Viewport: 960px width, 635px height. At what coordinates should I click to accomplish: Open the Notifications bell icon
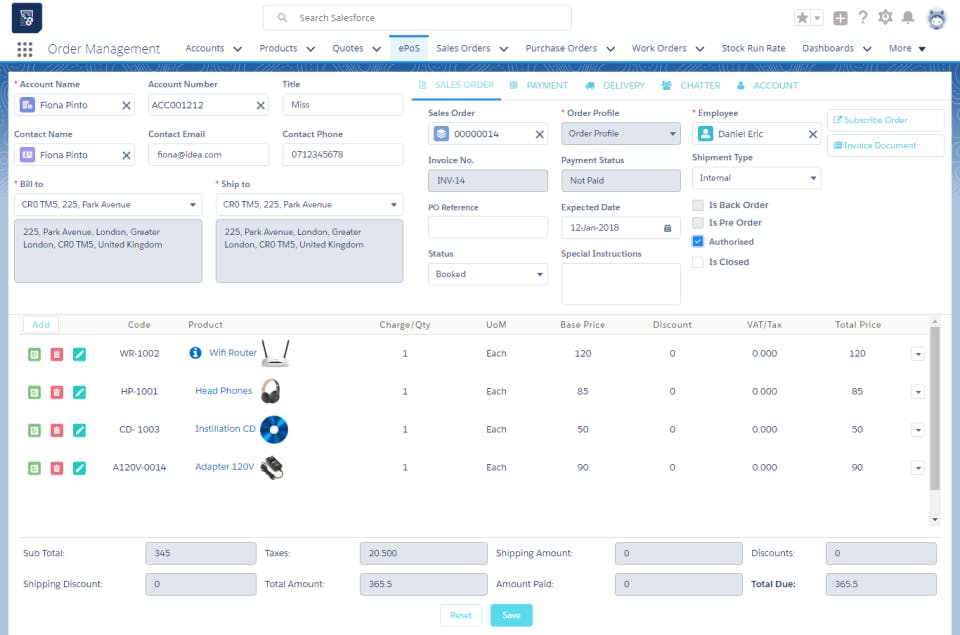tap(908, 17)
